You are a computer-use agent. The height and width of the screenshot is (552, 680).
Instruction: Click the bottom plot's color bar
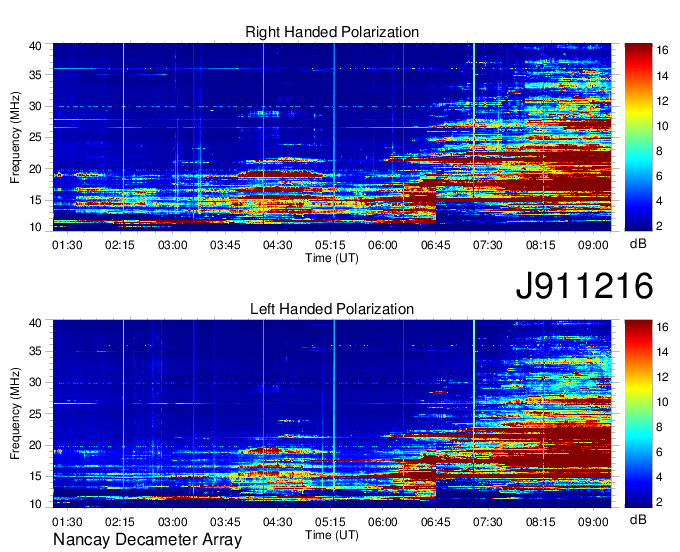638,414
